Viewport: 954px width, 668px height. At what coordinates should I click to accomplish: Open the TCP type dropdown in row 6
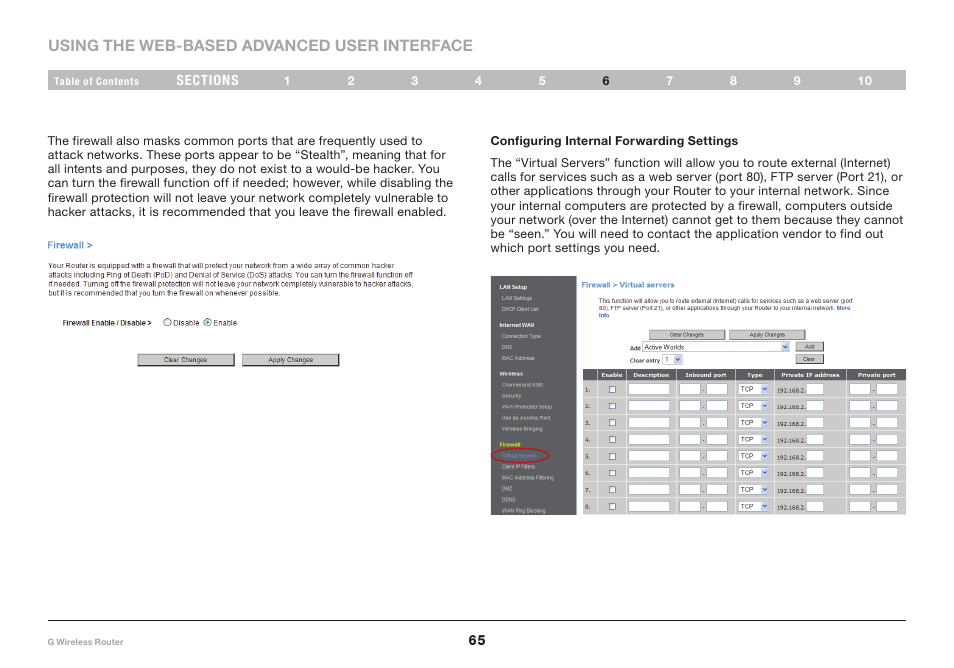coord(754,473)
